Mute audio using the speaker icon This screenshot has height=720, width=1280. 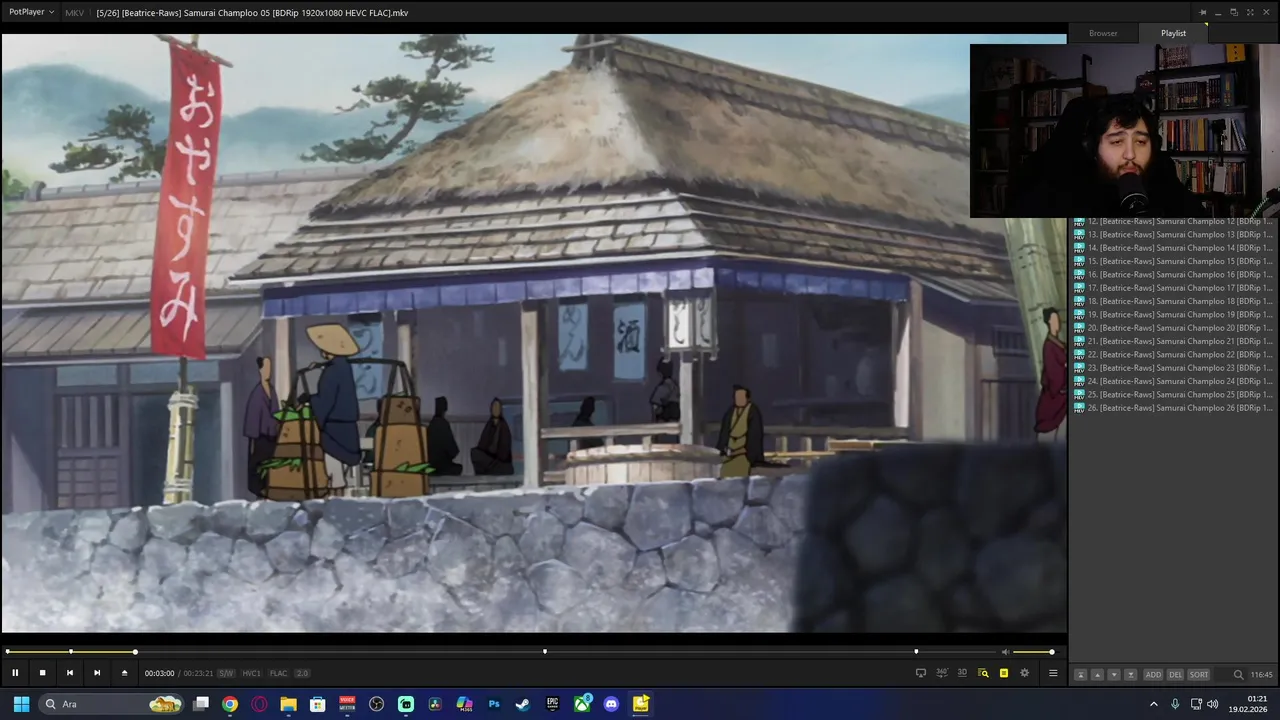[x=1005, y=652]
